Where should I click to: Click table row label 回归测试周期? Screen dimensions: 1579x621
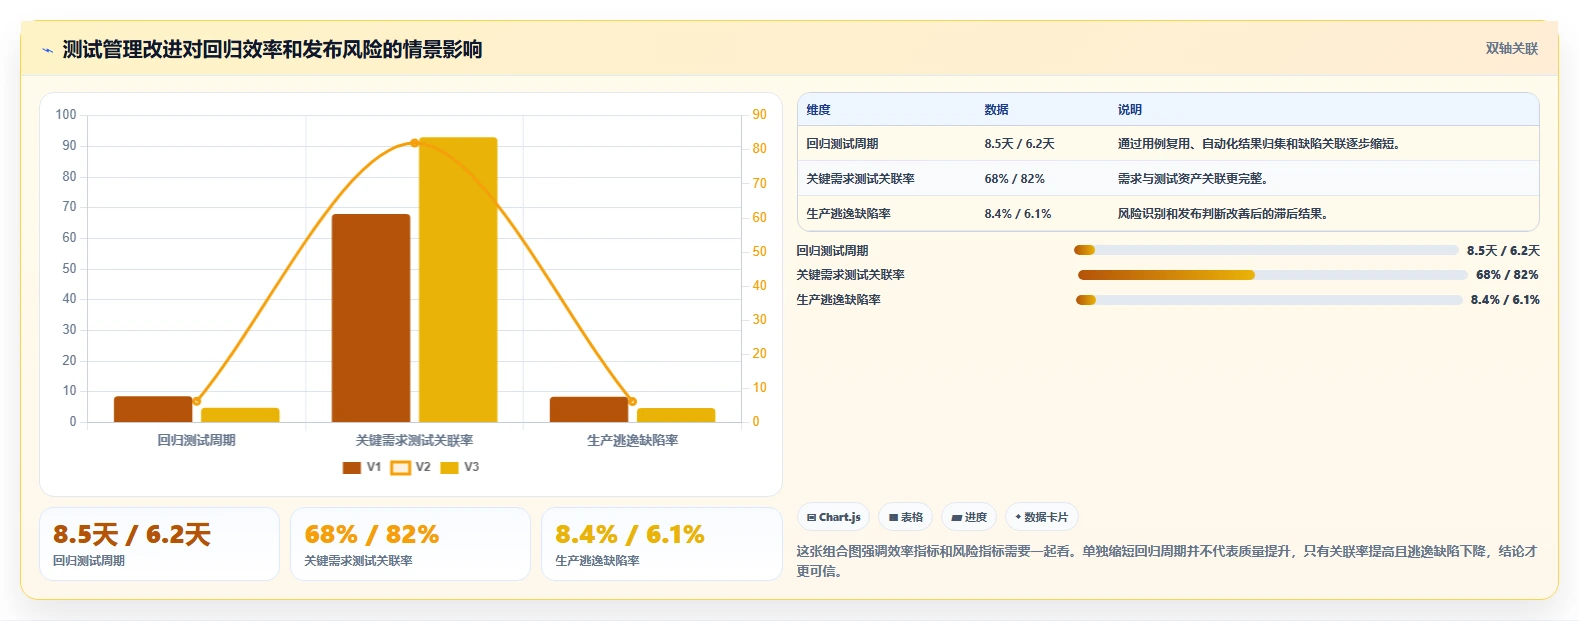[x=842, y=144]
